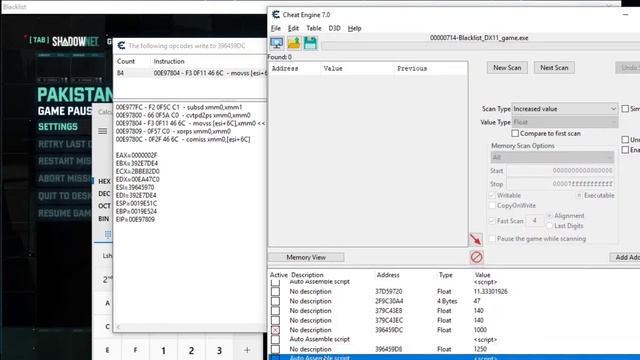
Task: Select line 00E9780C comiss xmm0,[esi+6C]
Action: (x=183, y=139)
